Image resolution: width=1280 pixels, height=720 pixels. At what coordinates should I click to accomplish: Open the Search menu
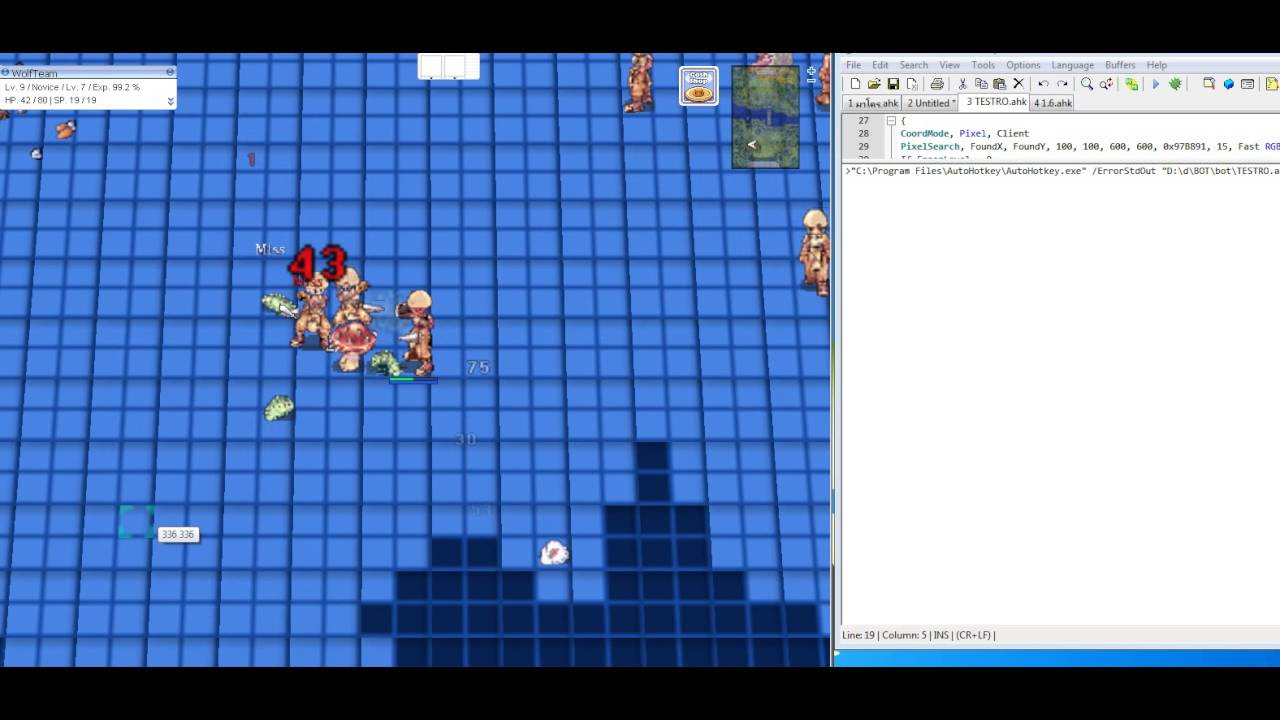pyautogui.click(x=913, y=65)
